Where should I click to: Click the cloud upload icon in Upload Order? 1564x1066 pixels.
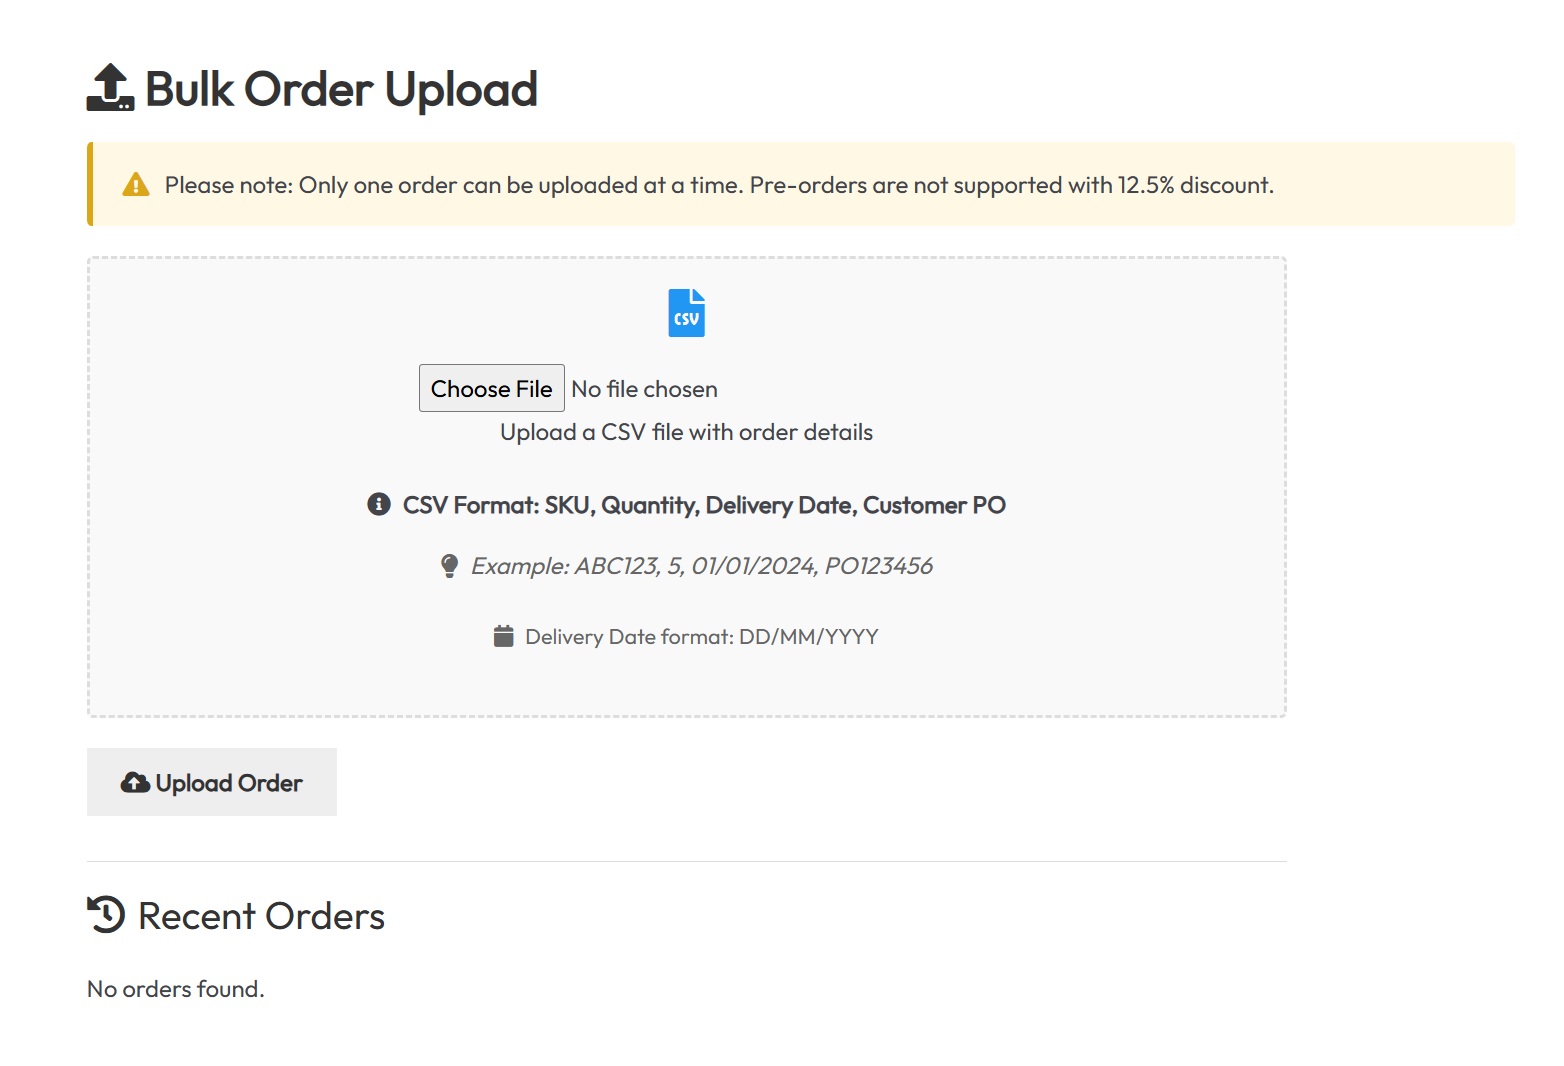tap(135, 783)
